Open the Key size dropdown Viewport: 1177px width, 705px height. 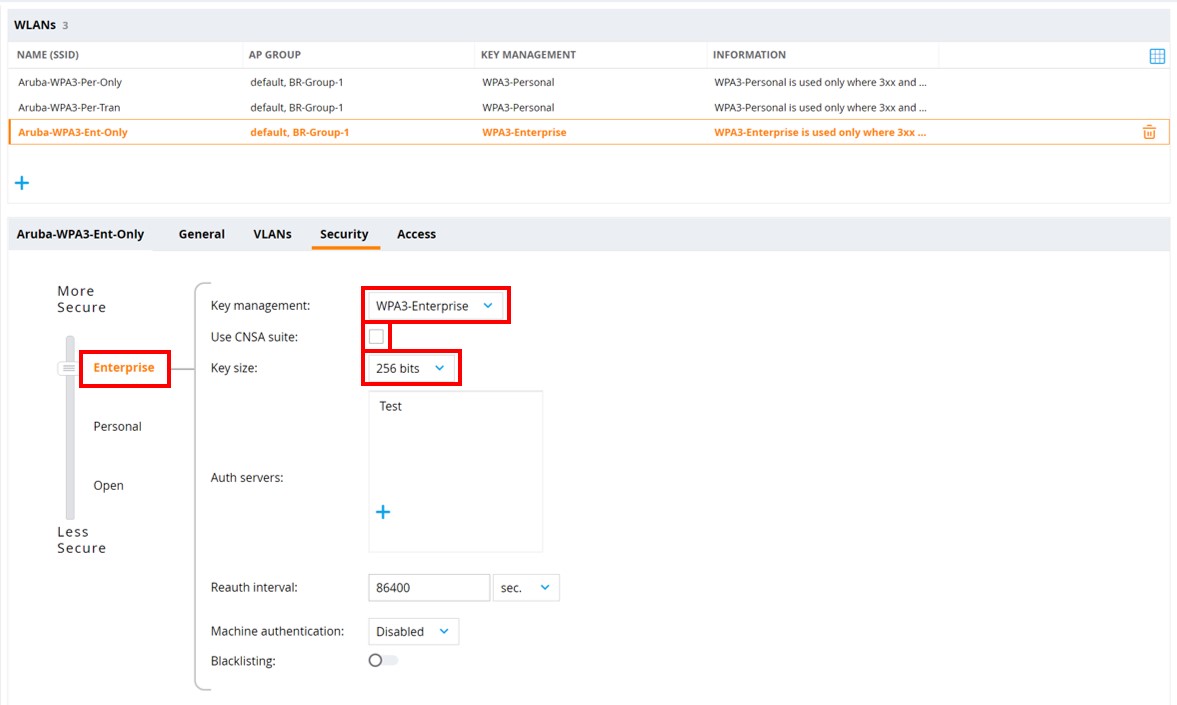(x=411, y=368)
